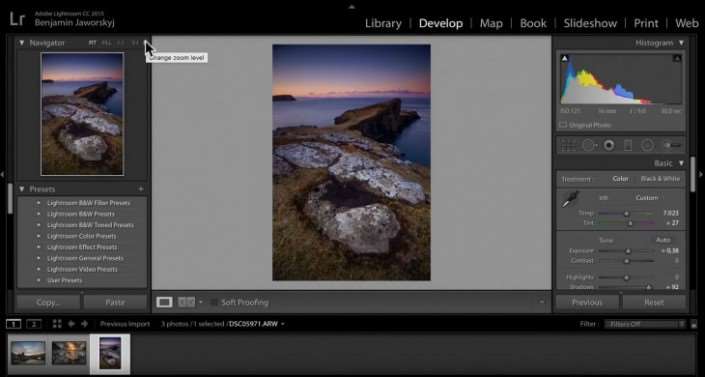The height and width of the screenshot is (377, 705).
Task: Open the Library module
Action: (x=383, y=23)
